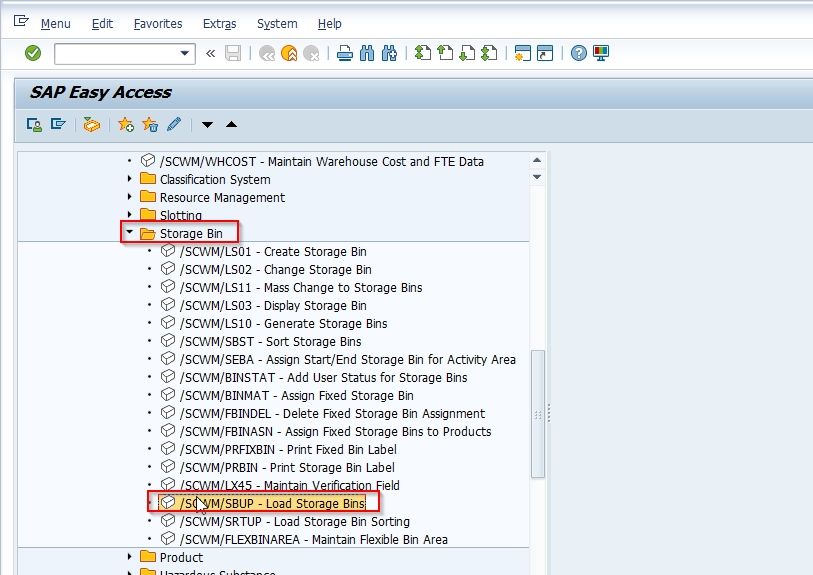Viewport: 813px width, 575px height.
Task: Click the Cancel icon in toolbar
Action: click(x=311, y=53)
